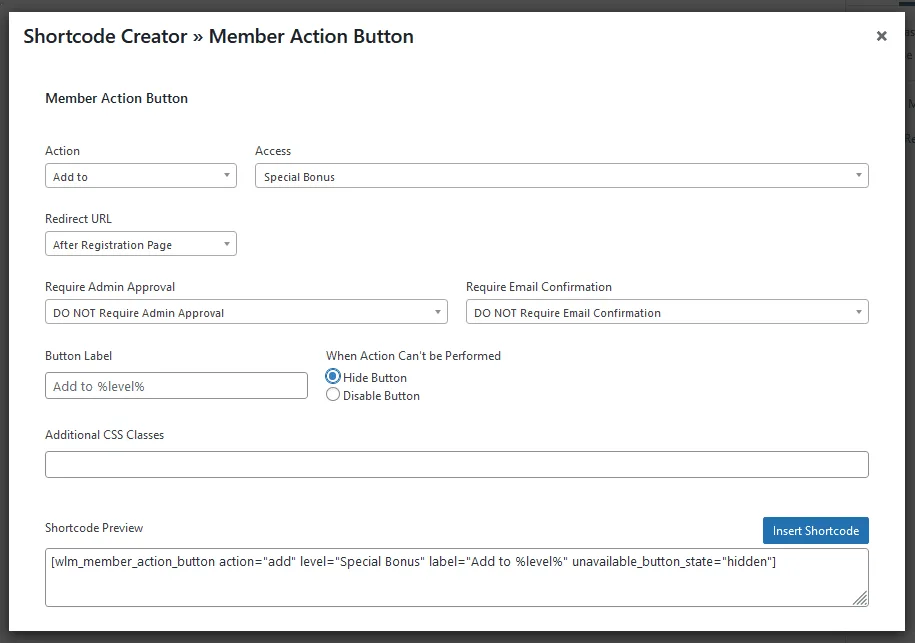Viewport: 915px width, 643px height.
Task: Open the Access dropdown showing Special Bonus
Action: [560, 175]
